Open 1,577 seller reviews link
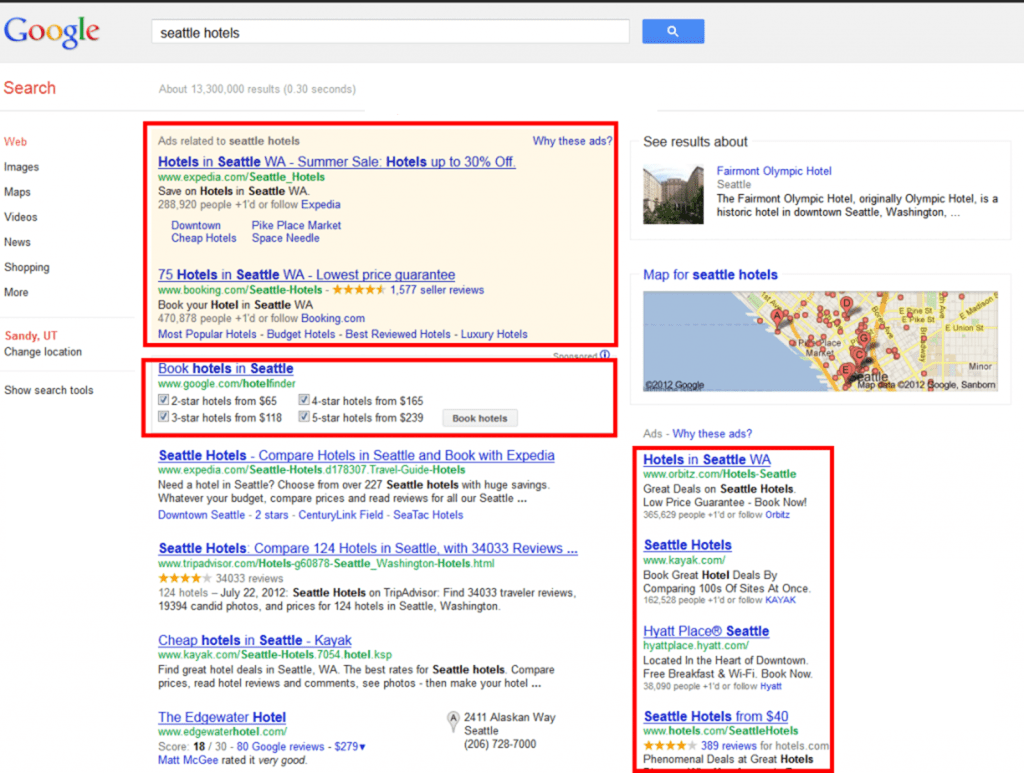Screen dimensions: 1024x773 (x=437, y=290)
